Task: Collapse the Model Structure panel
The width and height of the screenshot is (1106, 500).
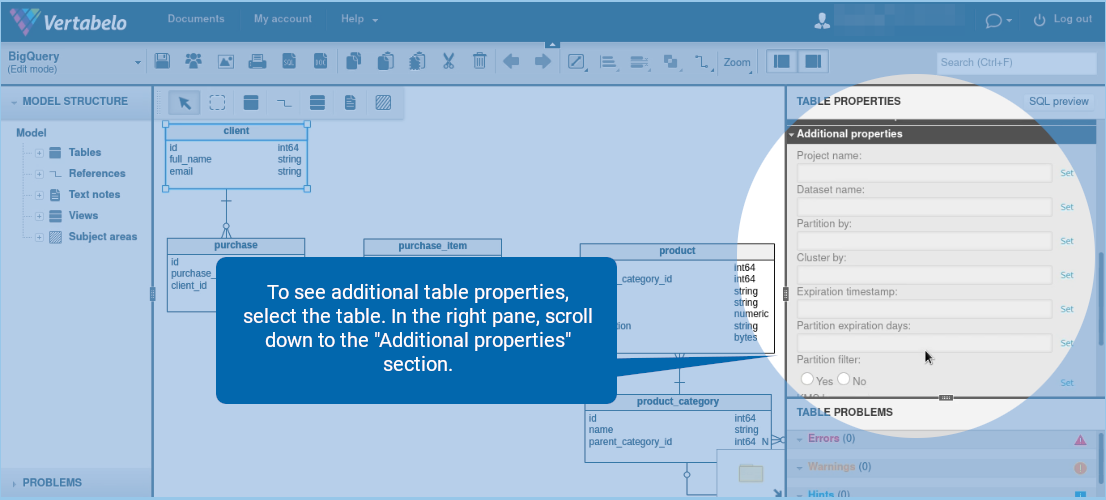Action: pyautogui.click(x=14, y=102)
